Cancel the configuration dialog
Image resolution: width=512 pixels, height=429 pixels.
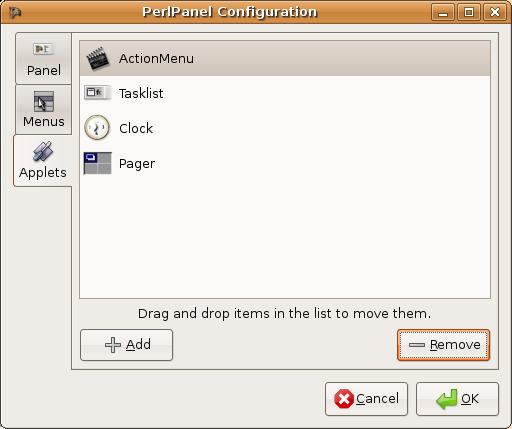[366, 399]
